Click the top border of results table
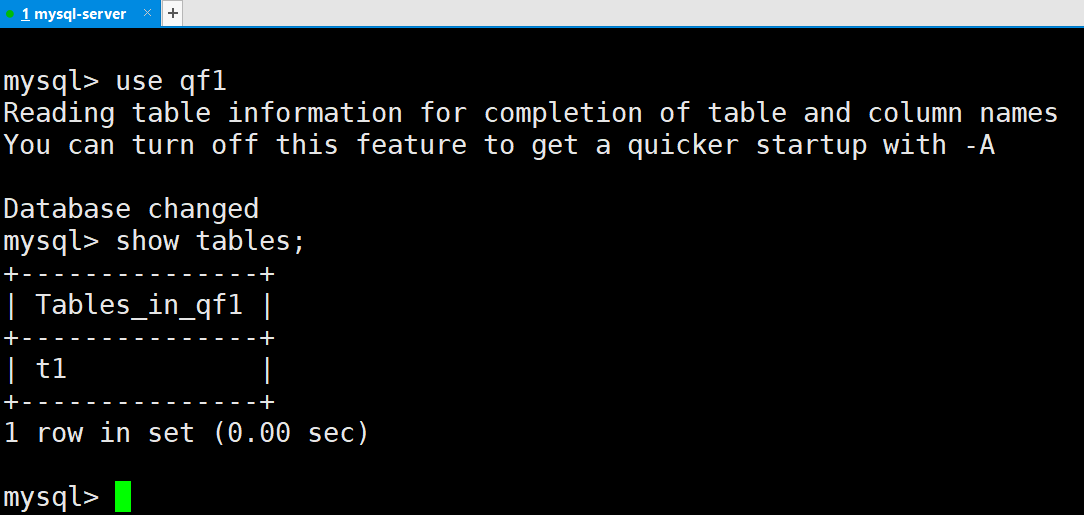 point(139,274)
